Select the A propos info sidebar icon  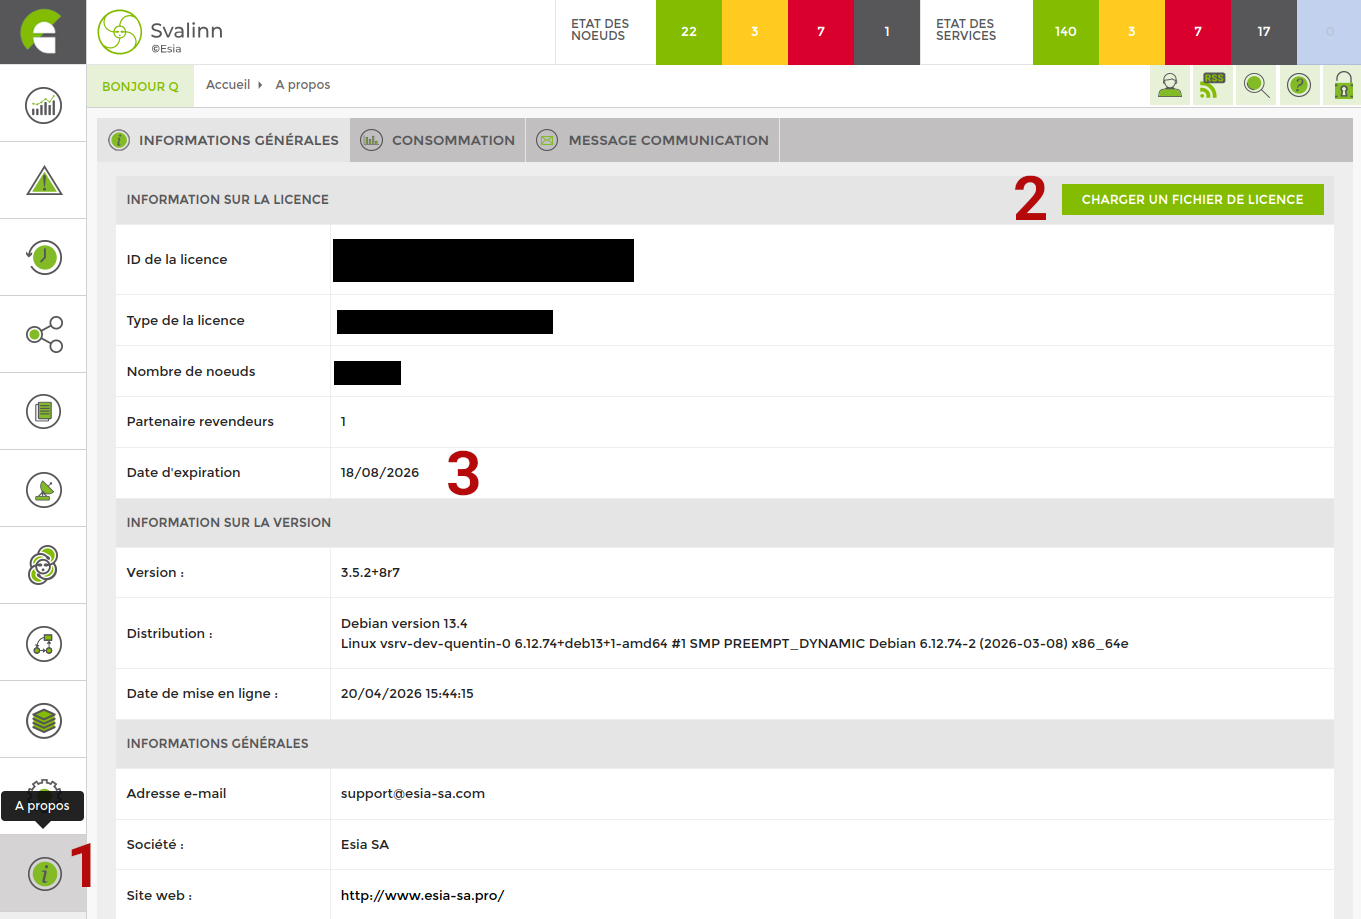[43, 873]
